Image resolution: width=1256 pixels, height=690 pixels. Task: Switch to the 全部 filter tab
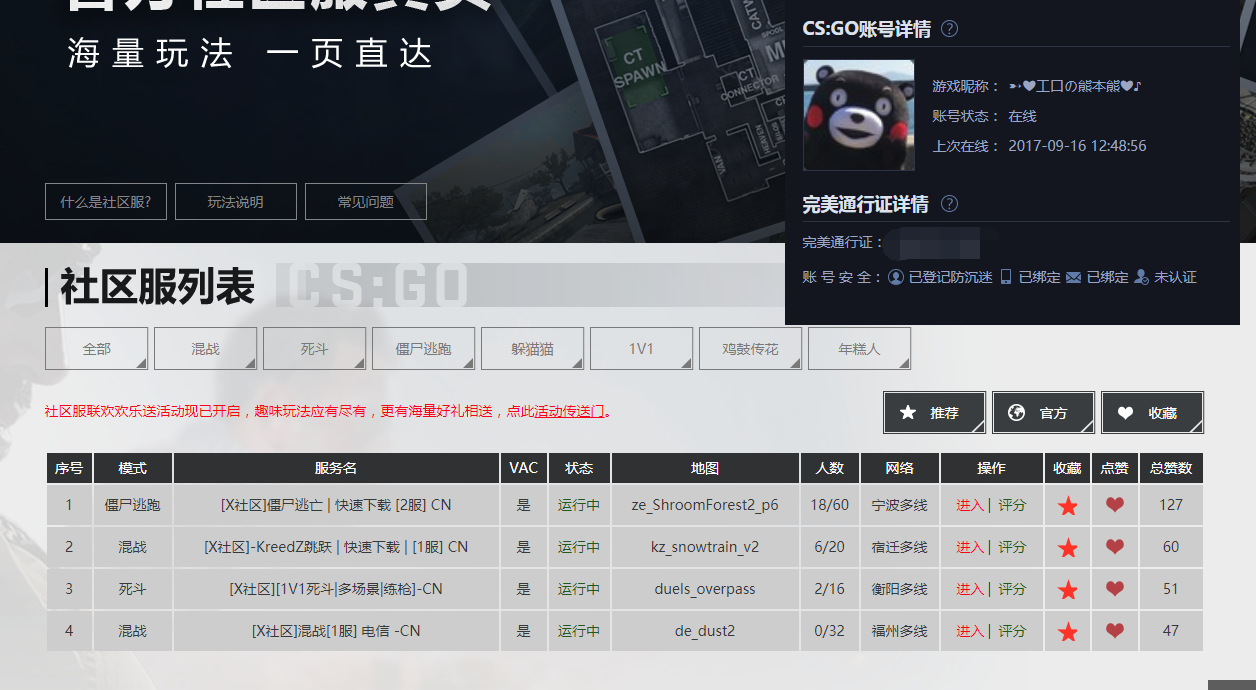pyautogui.click(x=96, y=348)
